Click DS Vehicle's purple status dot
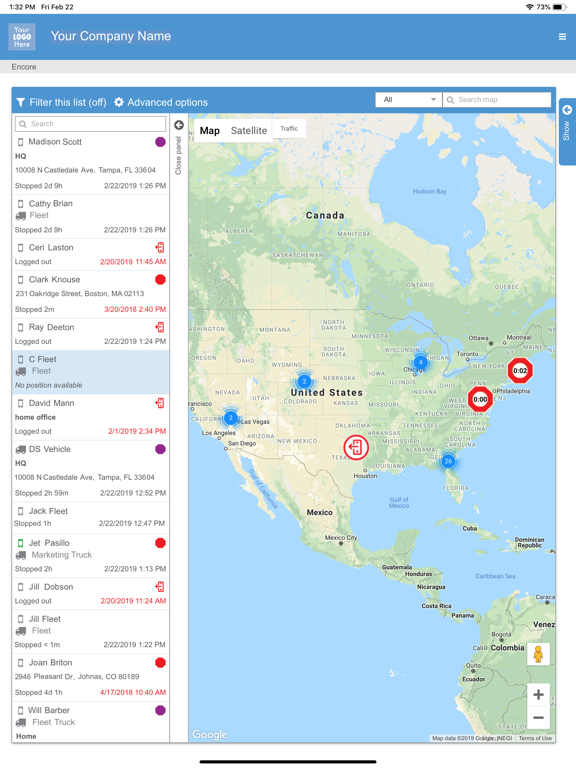The image size is (576, 768). click(x=160, y=449)
